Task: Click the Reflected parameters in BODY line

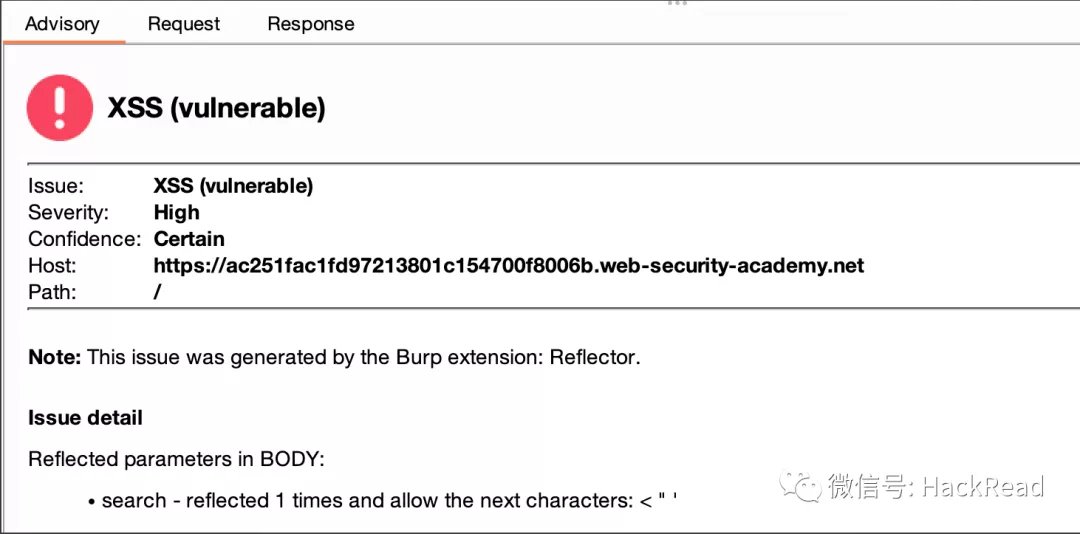Action: tap(177, 460)
